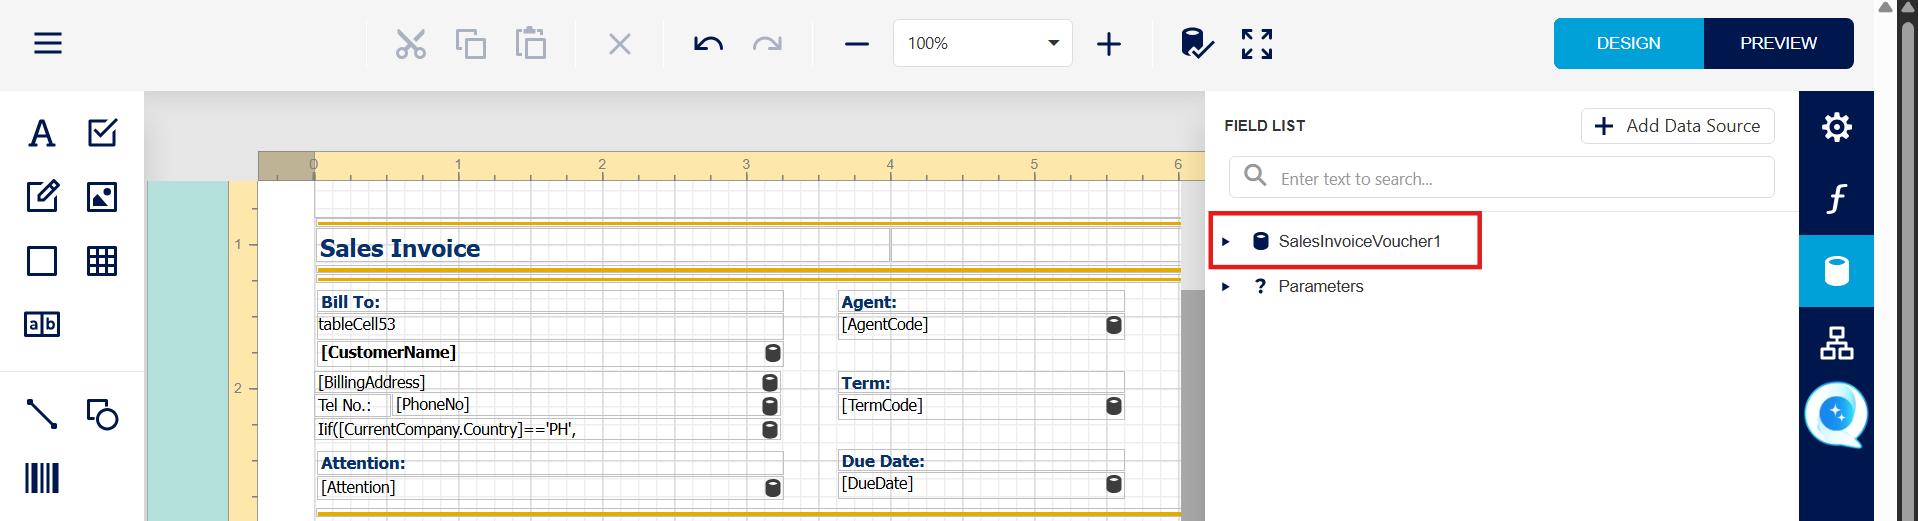Click the Paste clipboard icon
The image size is (1918, 521).
coord(531,44)
